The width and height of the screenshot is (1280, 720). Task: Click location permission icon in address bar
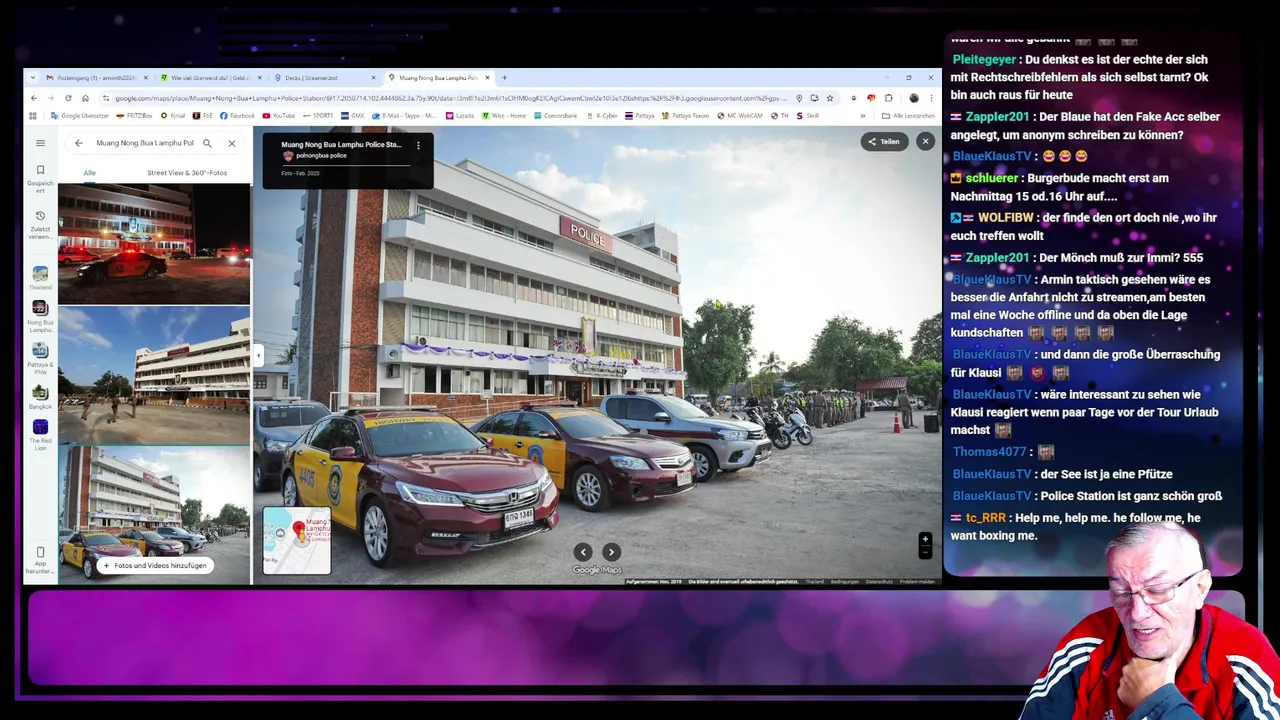[799, 98]
